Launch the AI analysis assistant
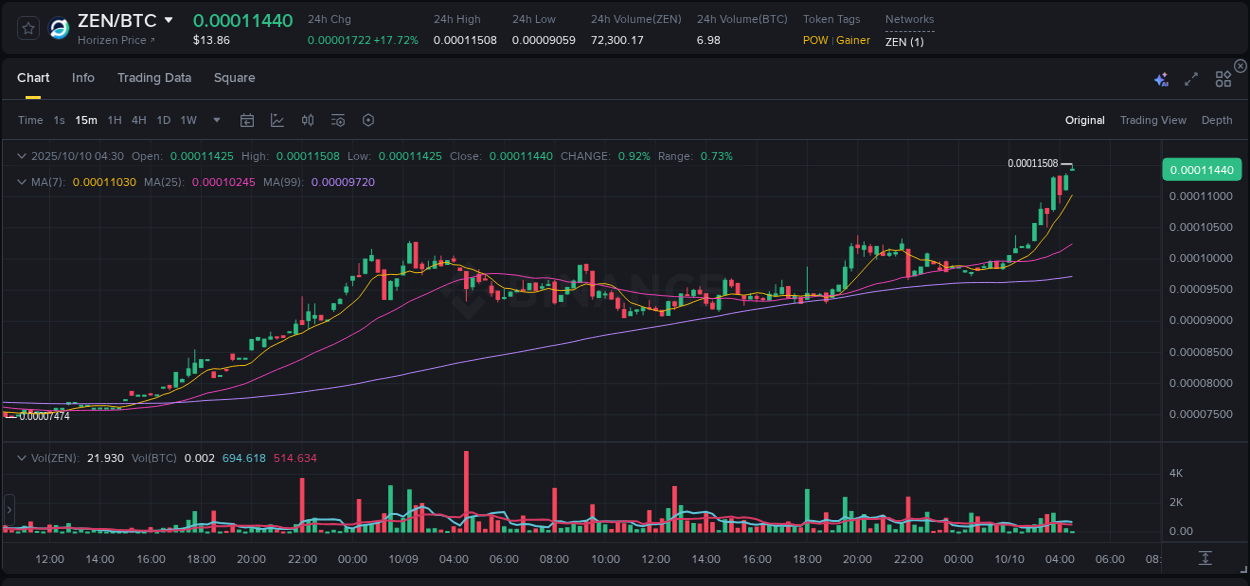This screenshot has width=1250, height=586. point(1160,78)
